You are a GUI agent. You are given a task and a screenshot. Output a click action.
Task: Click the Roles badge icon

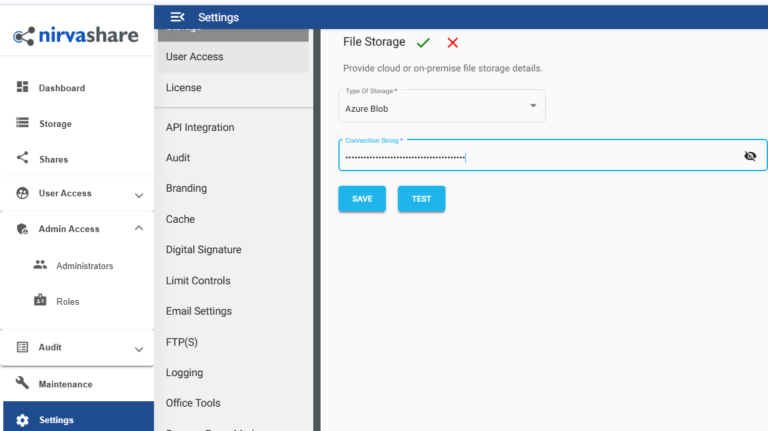40,300
